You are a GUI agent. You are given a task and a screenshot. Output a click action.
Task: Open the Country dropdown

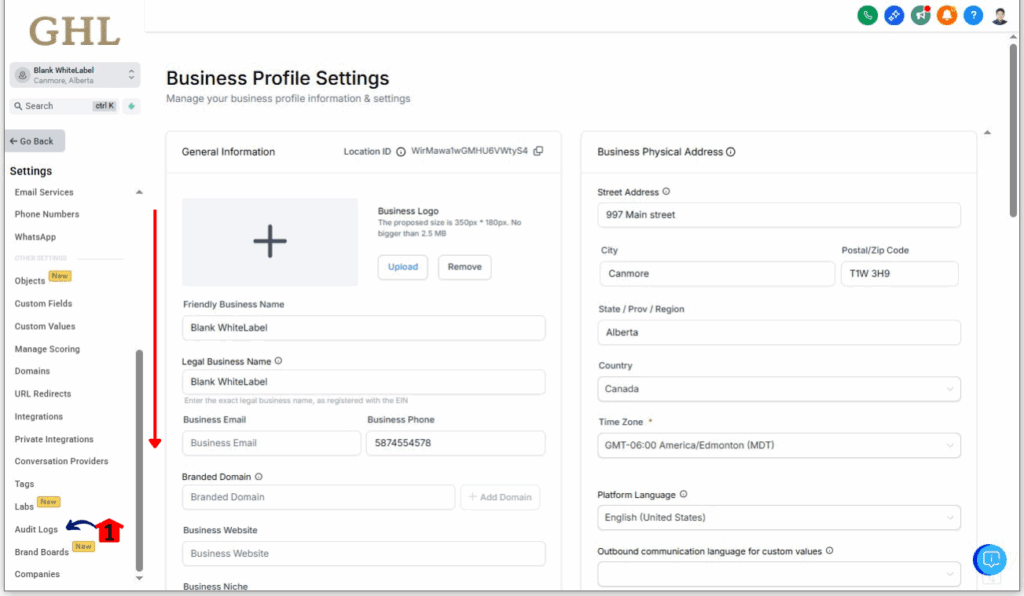[x=779, y=389]
